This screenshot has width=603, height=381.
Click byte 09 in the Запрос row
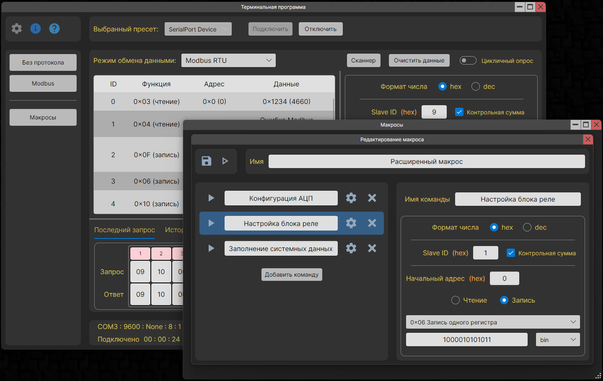tap(140, 272)
